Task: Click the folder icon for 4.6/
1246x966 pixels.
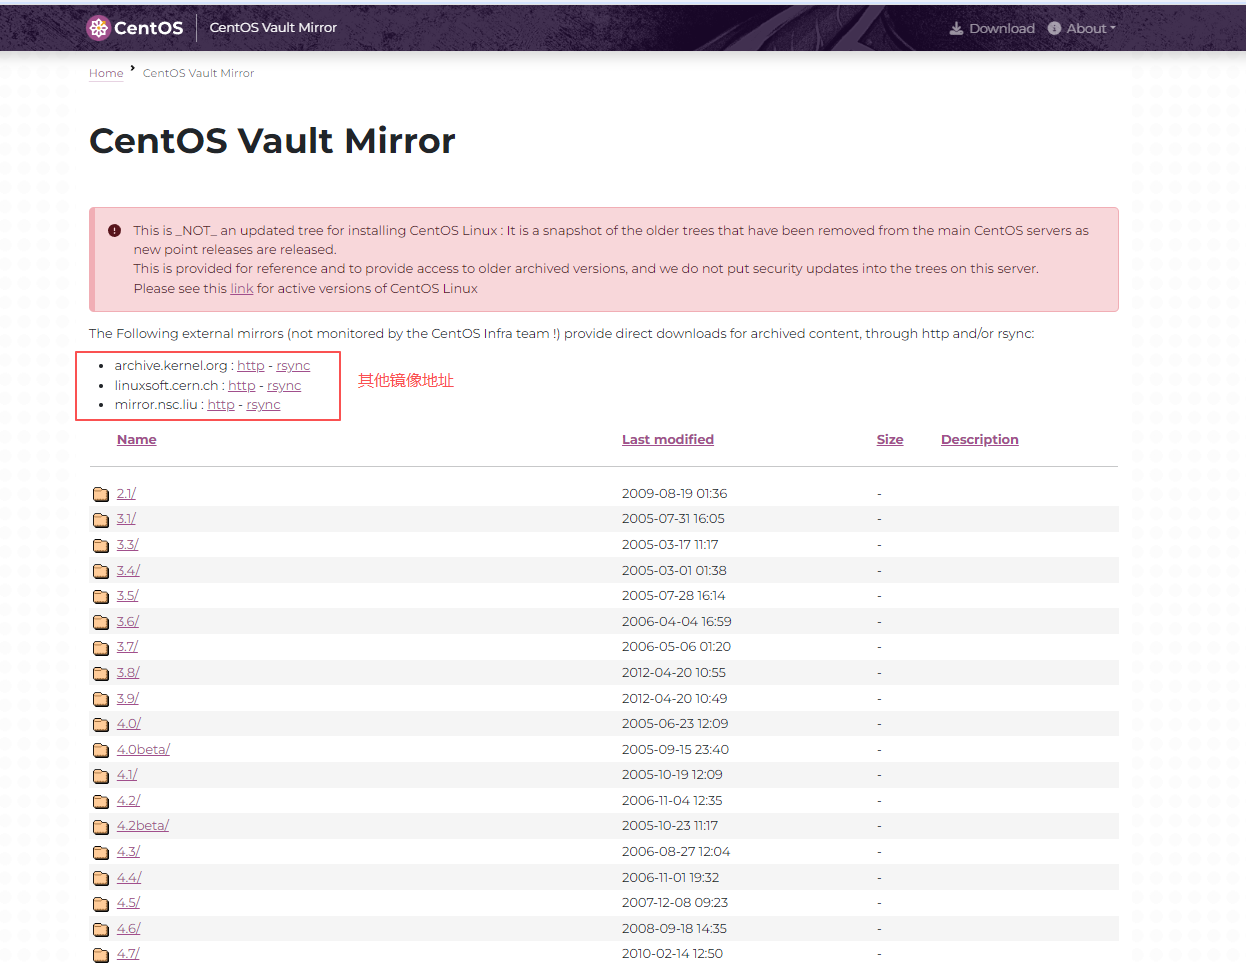Action: pos(101,929)
